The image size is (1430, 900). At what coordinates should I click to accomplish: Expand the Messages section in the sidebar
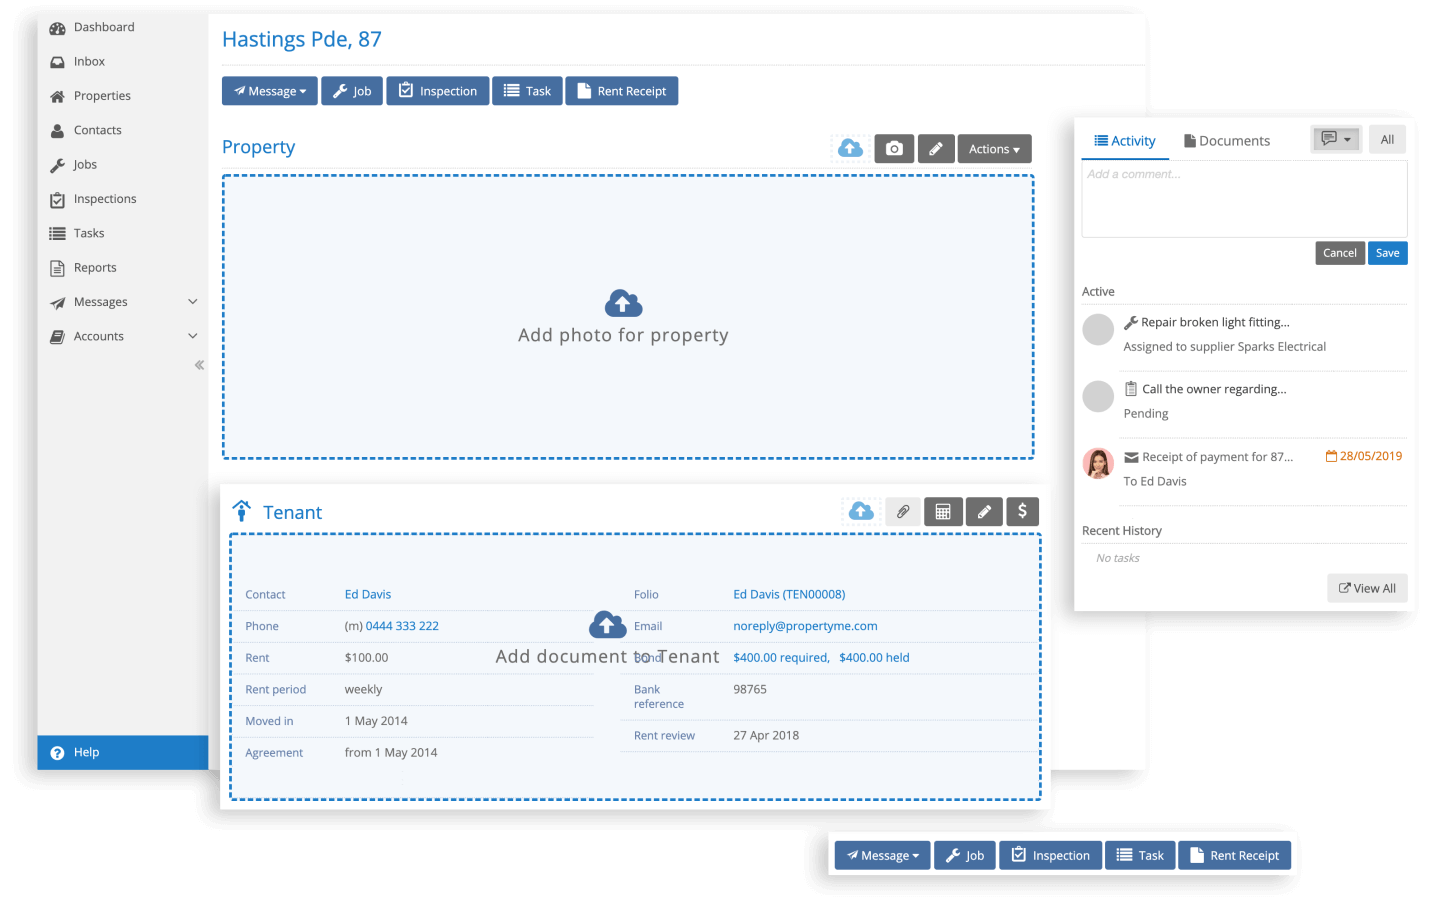point(101,301)
